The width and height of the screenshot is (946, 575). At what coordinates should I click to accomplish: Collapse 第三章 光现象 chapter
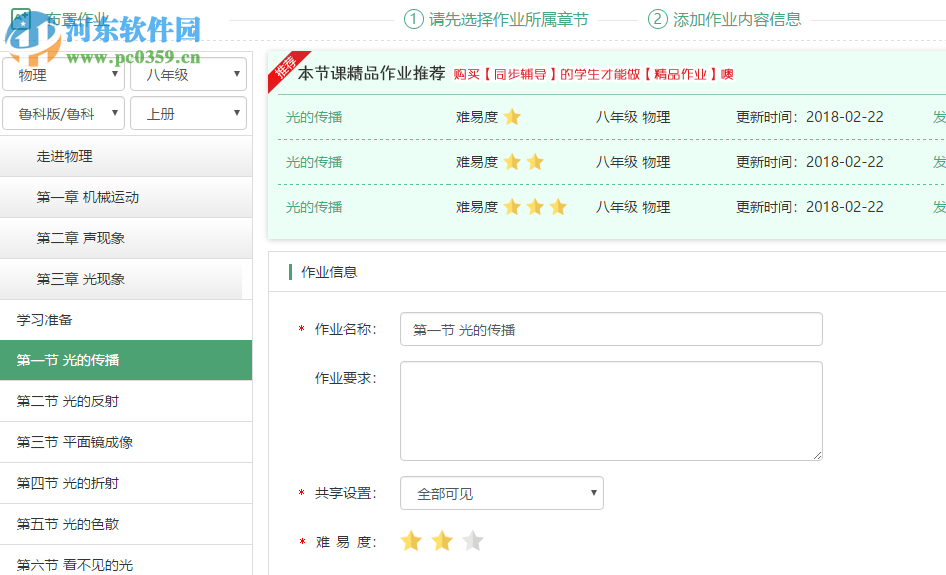click(x=126, y=279)
